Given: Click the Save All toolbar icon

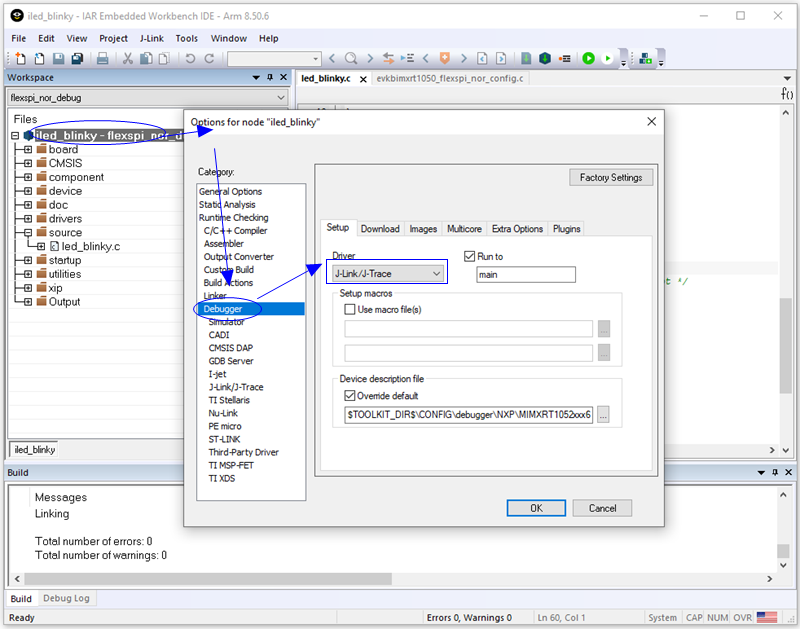Looking at the screenshot, I should click(x=77, y=59).
